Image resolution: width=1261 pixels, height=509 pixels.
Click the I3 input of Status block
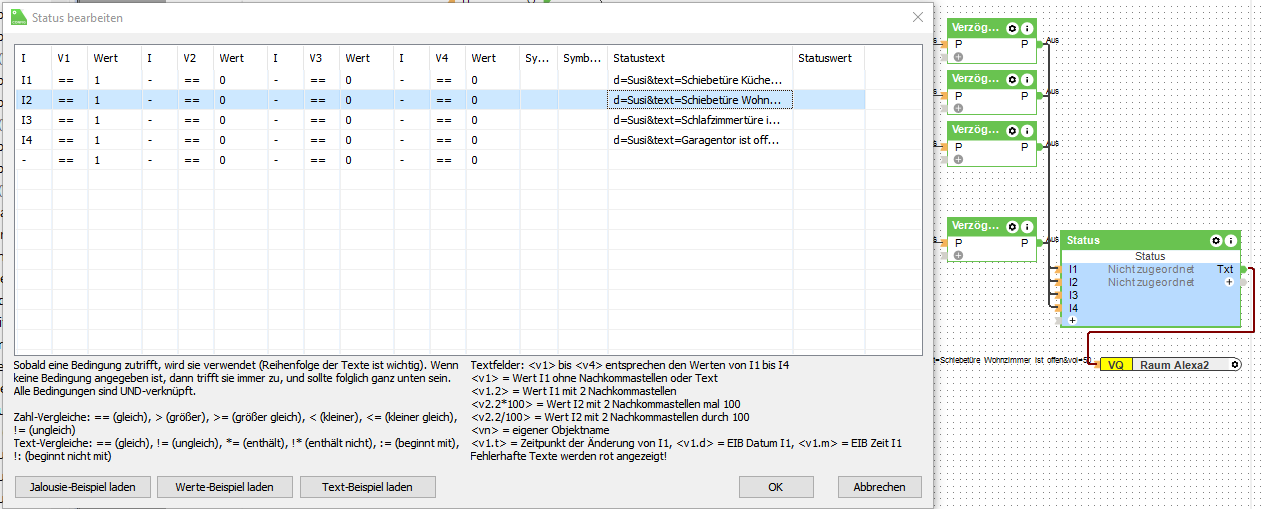coord(1073,296)
